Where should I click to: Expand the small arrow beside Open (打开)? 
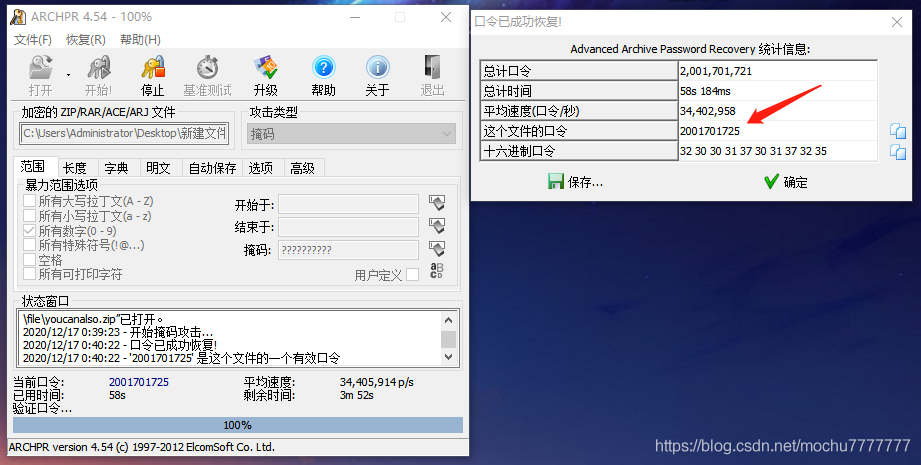click(68, 75)
